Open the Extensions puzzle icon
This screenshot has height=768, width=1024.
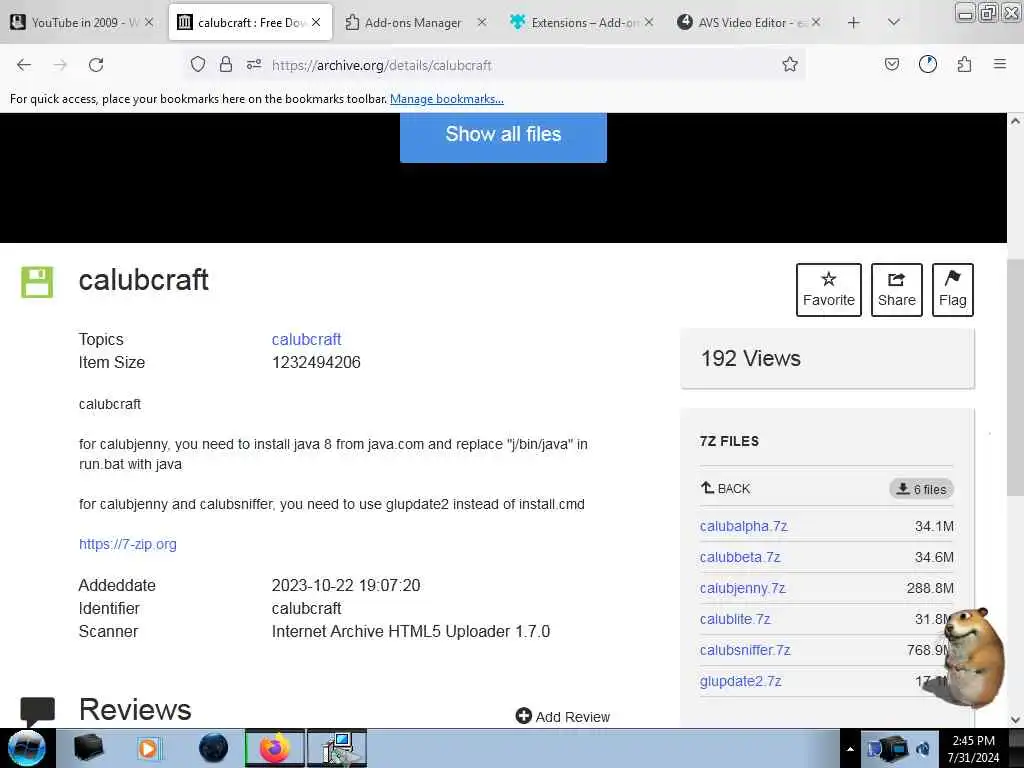coord(964,65)
